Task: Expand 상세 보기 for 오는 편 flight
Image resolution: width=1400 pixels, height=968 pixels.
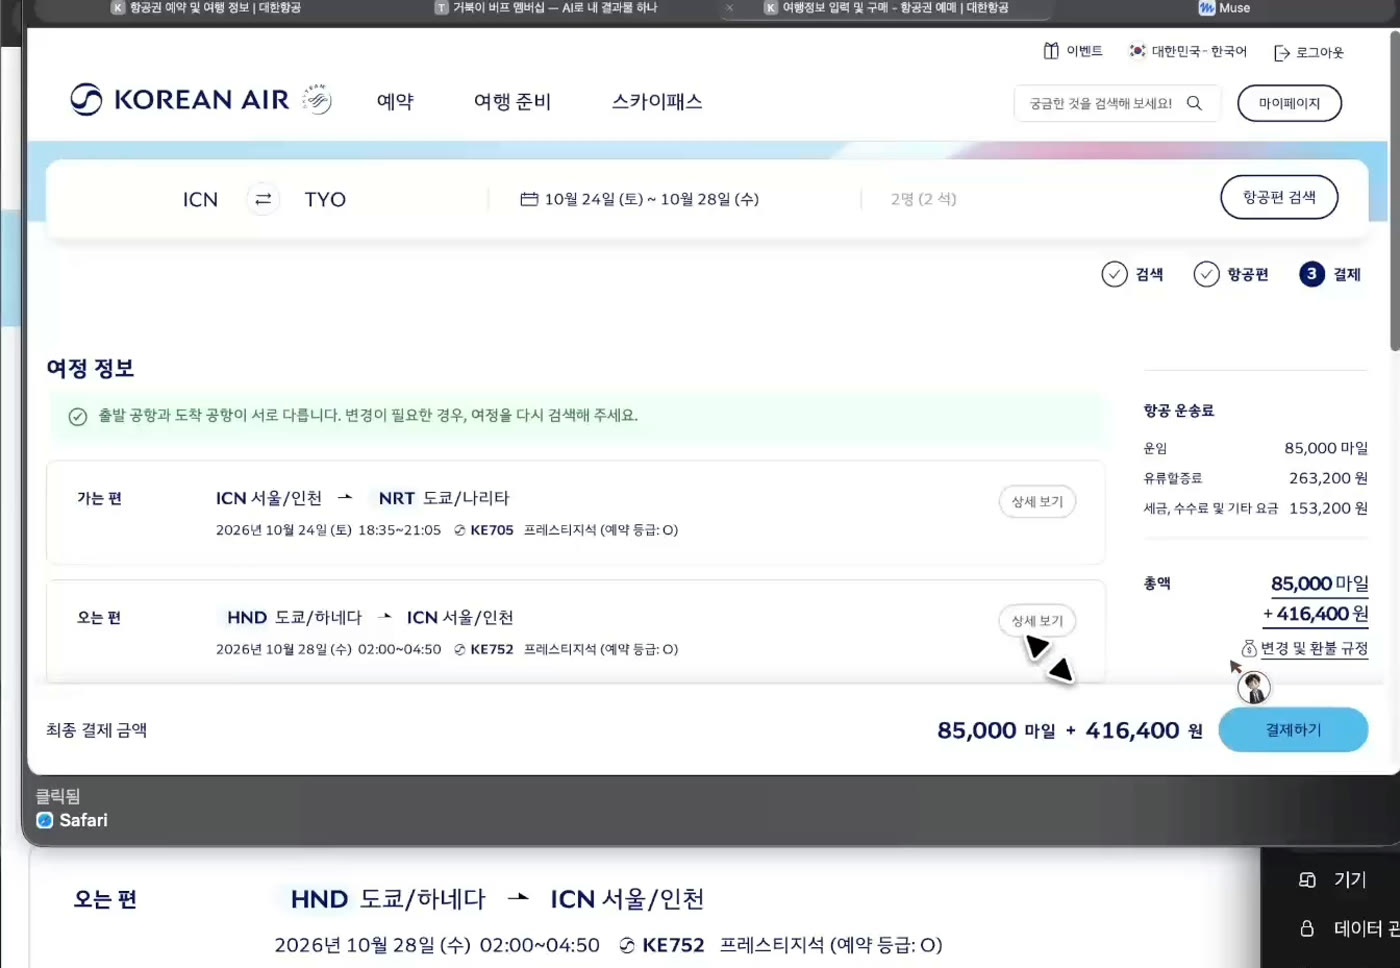Action: (x=1037, y=621)
